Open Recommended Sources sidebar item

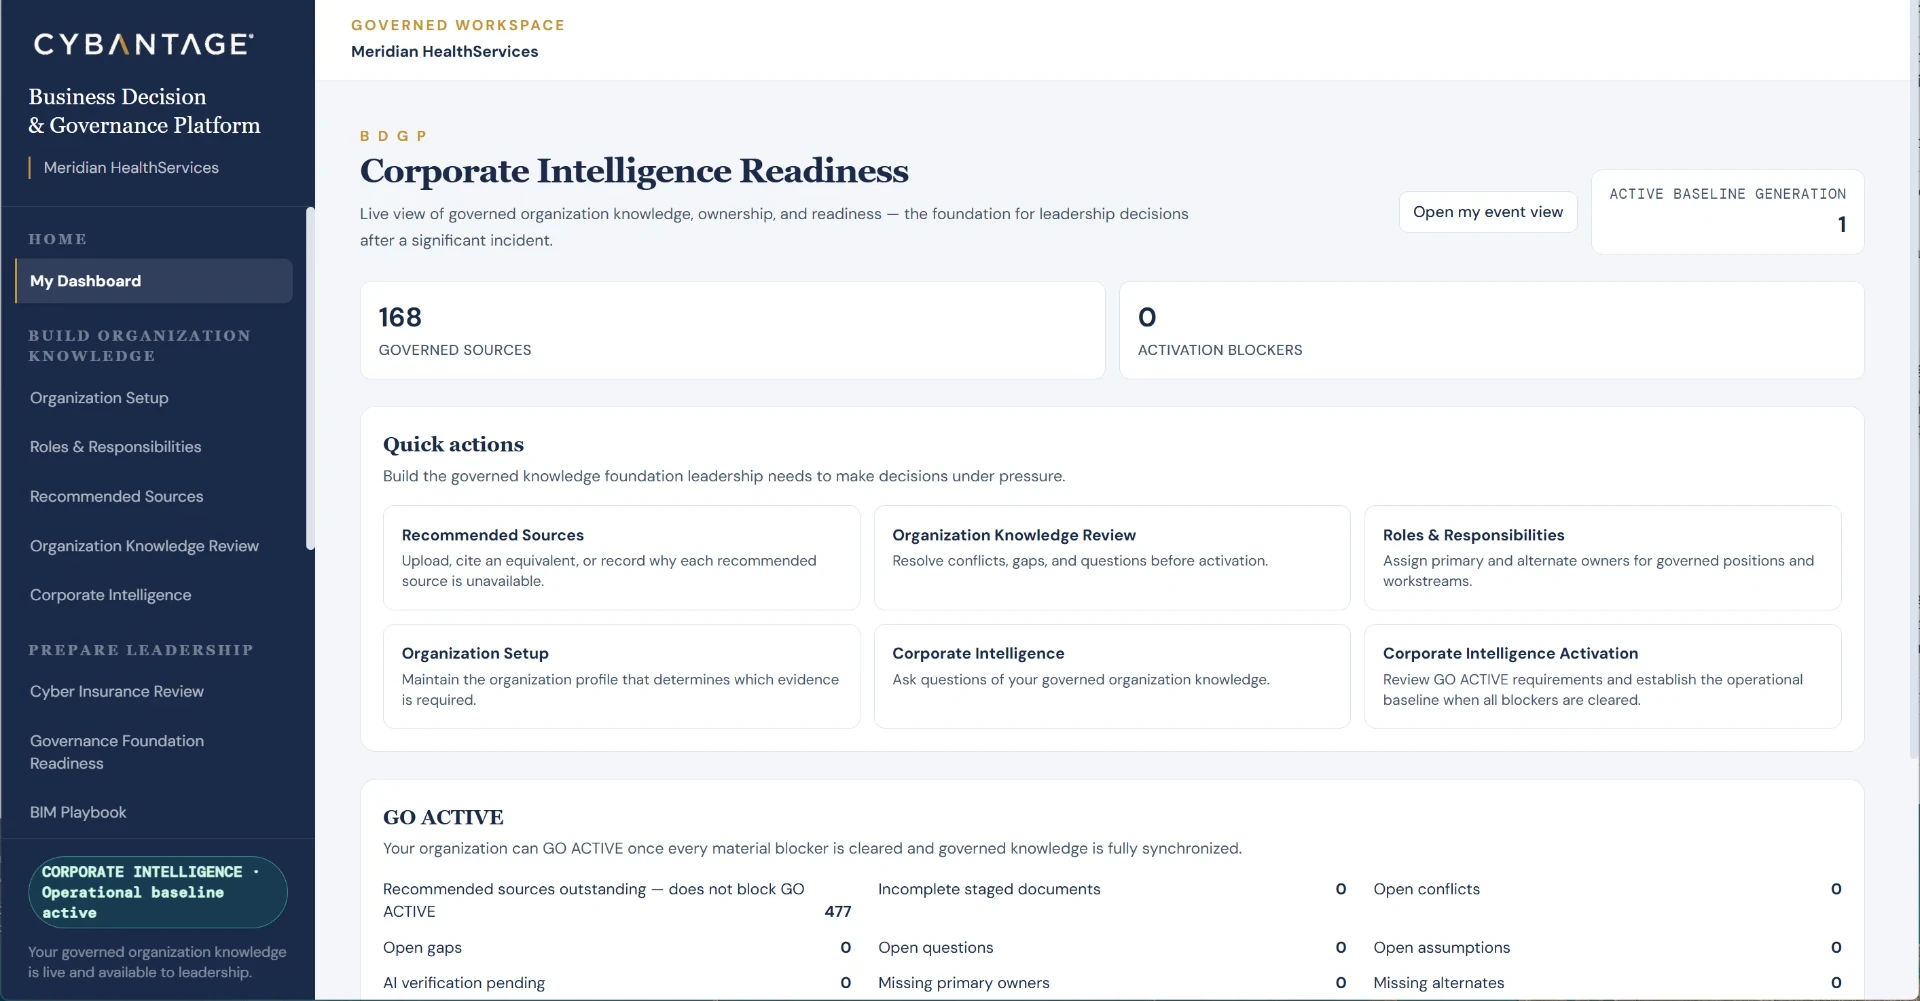tap(116, 496)
